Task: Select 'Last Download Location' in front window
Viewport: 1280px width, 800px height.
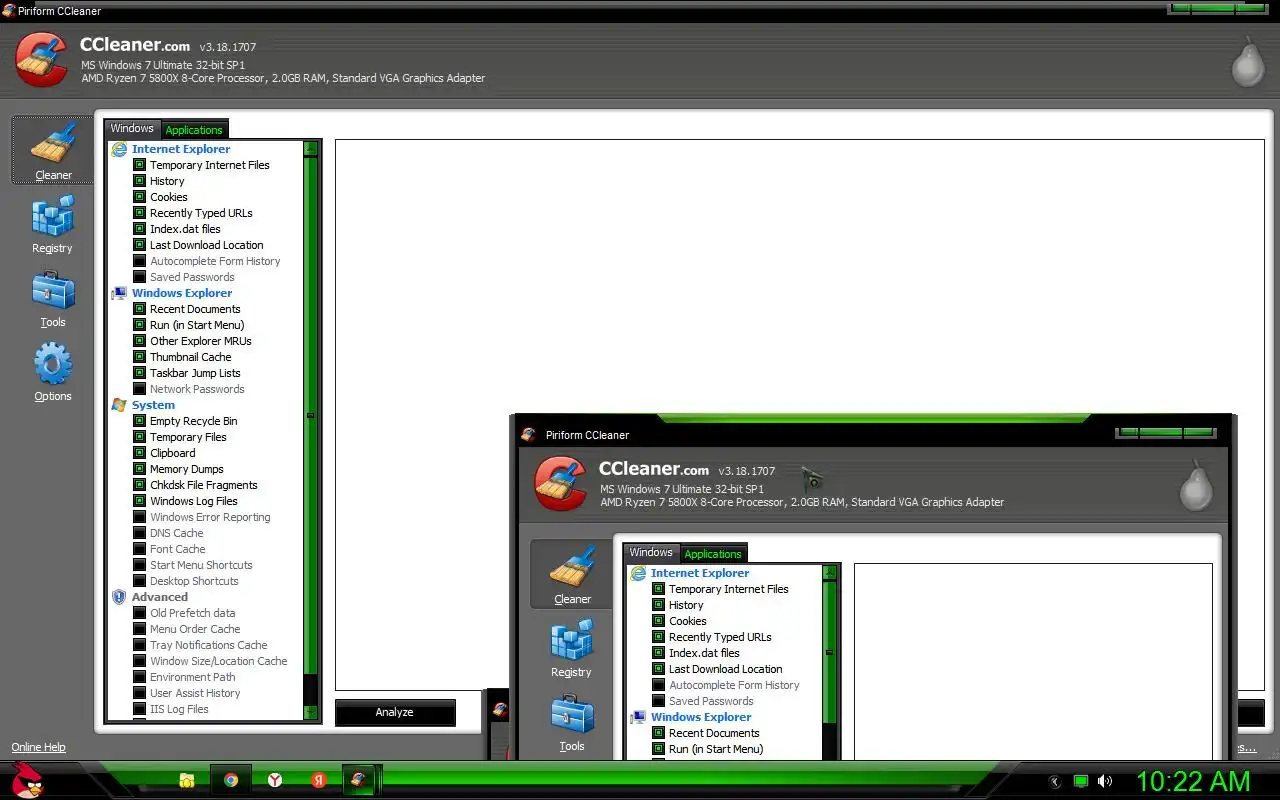Action: pyautogui.click(x=725, y=669)
